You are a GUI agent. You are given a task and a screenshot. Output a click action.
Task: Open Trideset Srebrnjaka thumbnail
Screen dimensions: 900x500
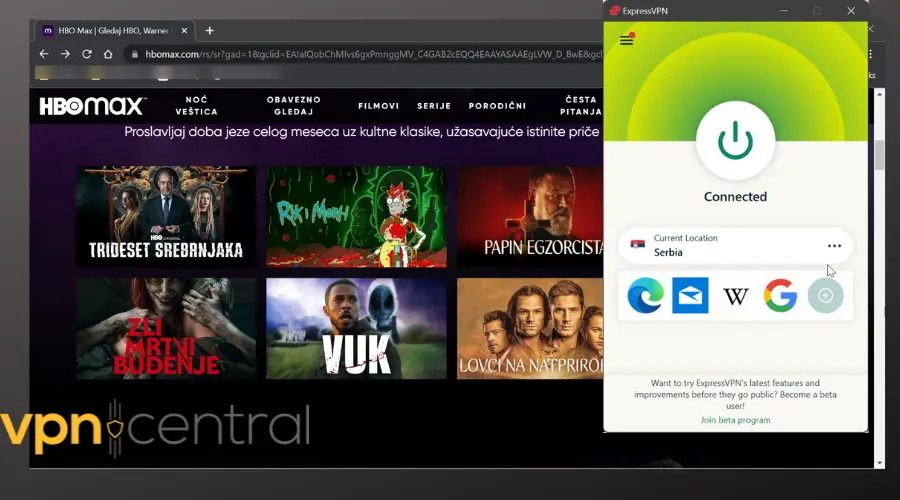click(166, 216)
